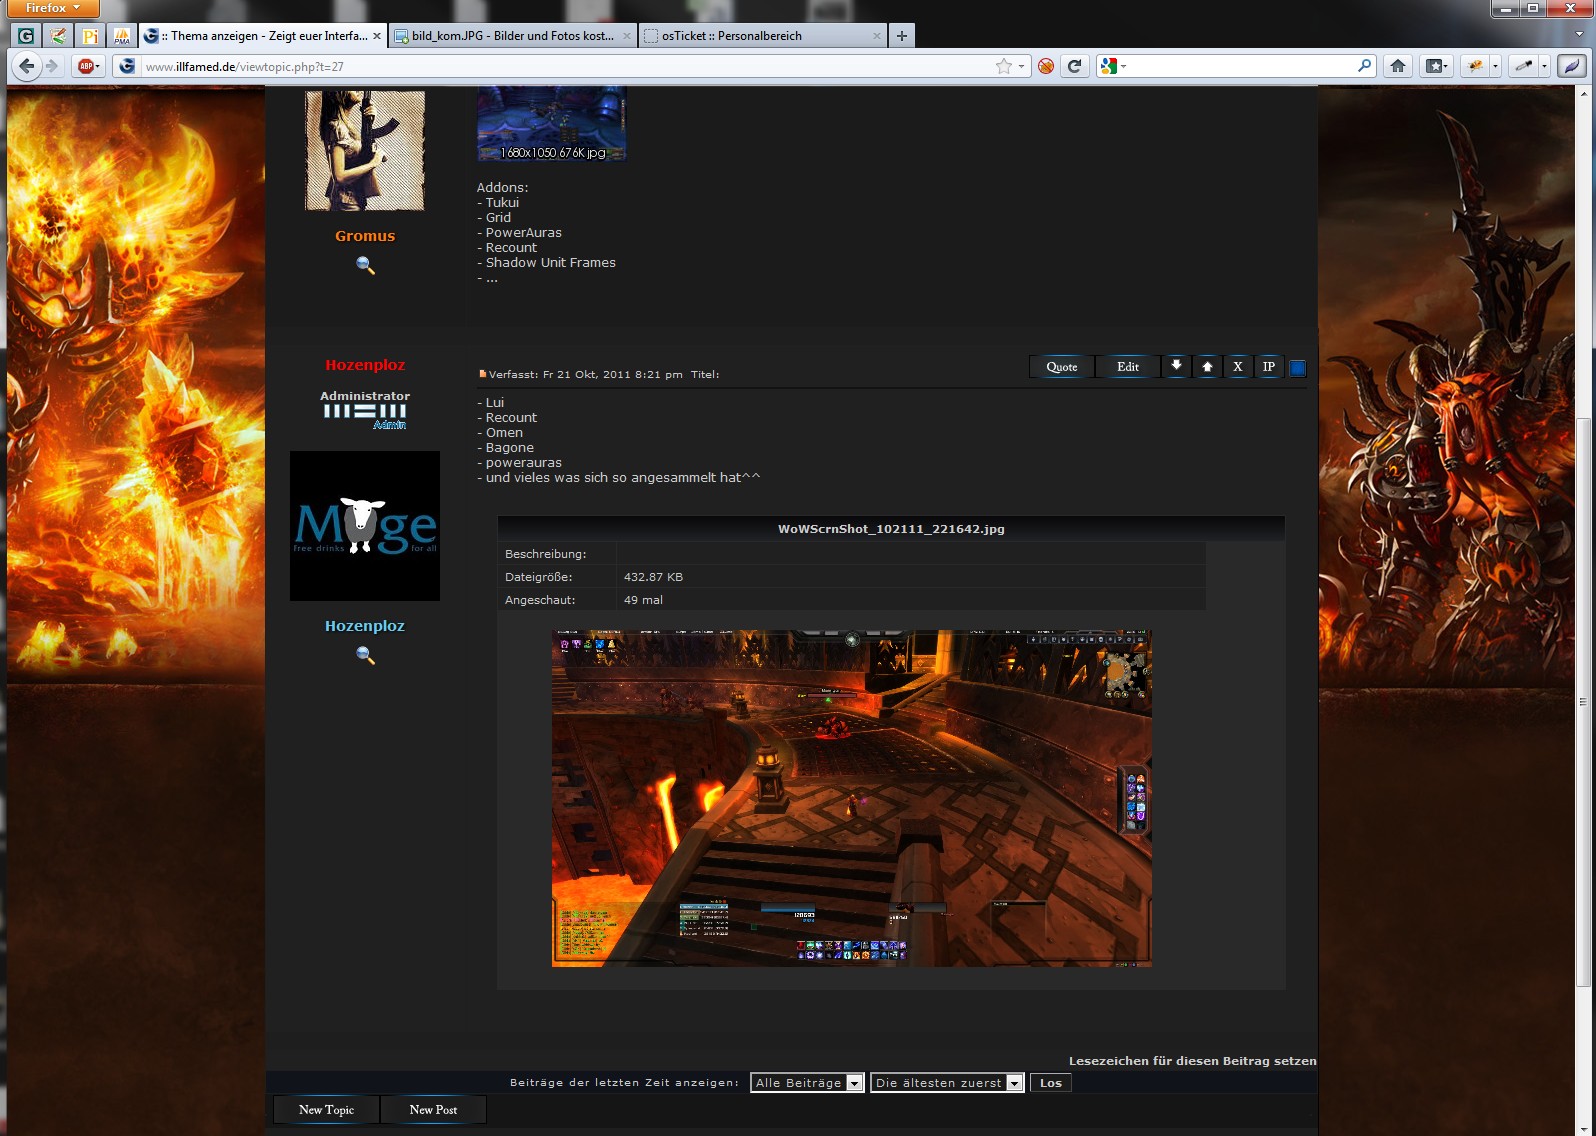Move Hozenploz's post down with arrow button

tap(1176, 366)
